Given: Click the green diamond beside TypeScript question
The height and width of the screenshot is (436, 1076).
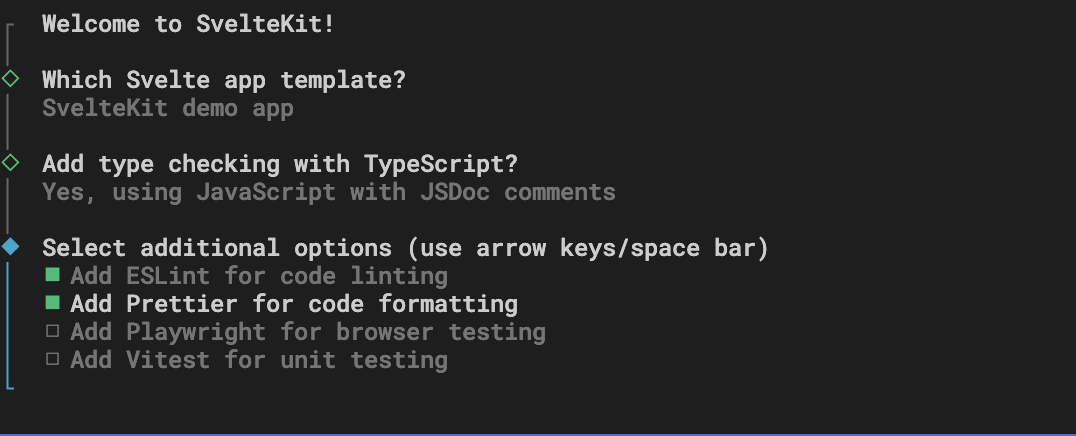Looking at the screenshot, I should [x=10, y=163].
